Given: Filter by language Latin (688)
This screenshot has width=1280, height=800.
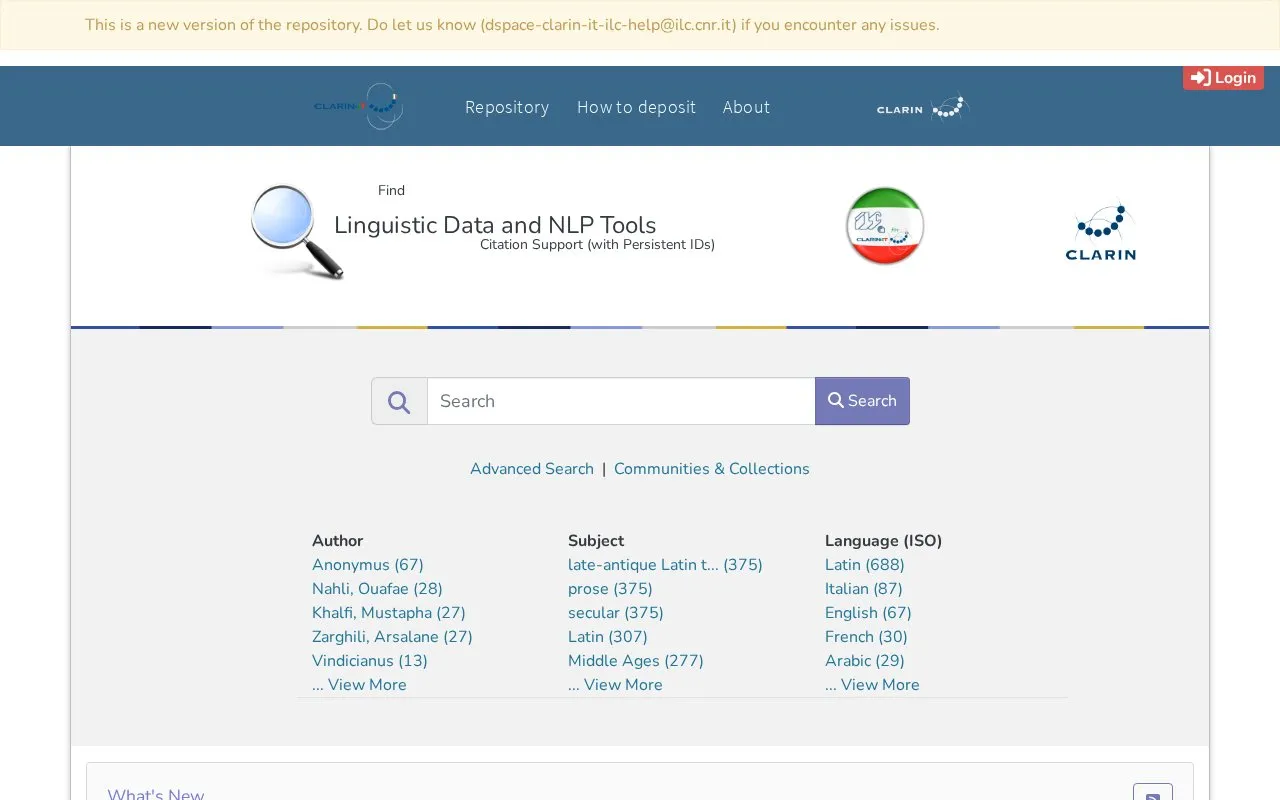Looking at the screenshot, I should tap(865, 565).
